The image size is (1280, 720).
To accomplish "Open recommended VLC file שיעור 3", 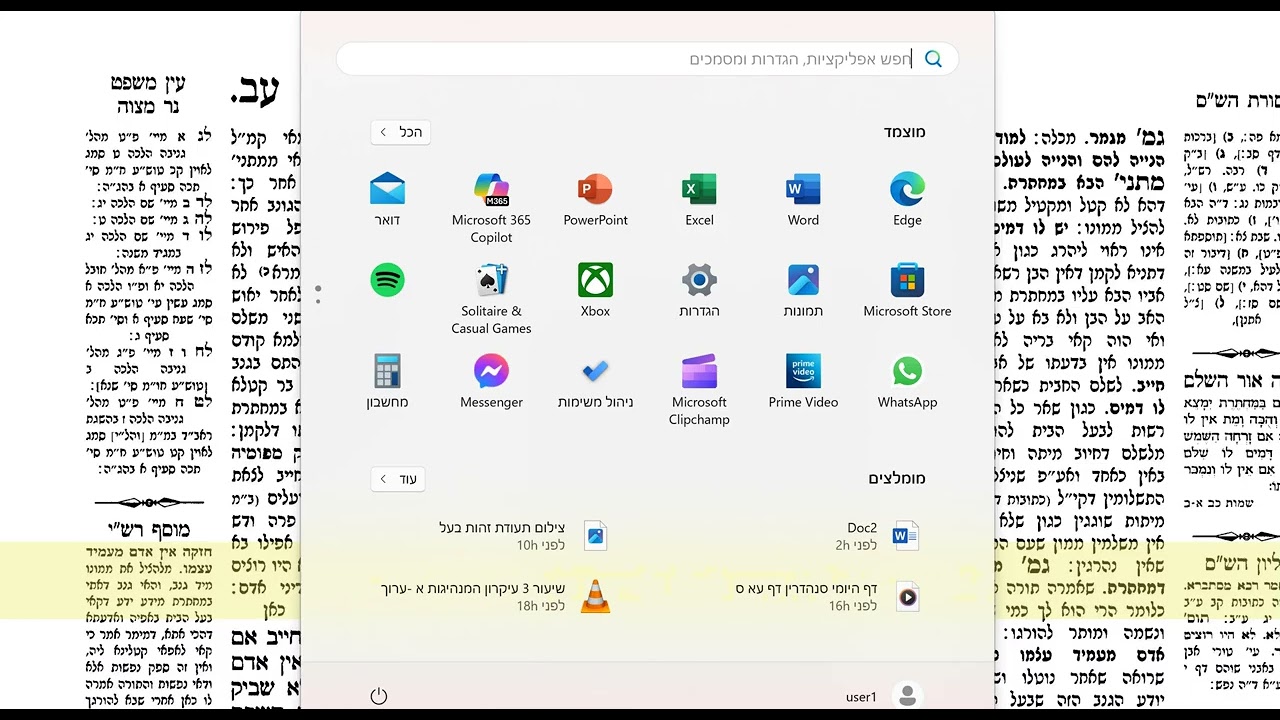I will [495, 597].
